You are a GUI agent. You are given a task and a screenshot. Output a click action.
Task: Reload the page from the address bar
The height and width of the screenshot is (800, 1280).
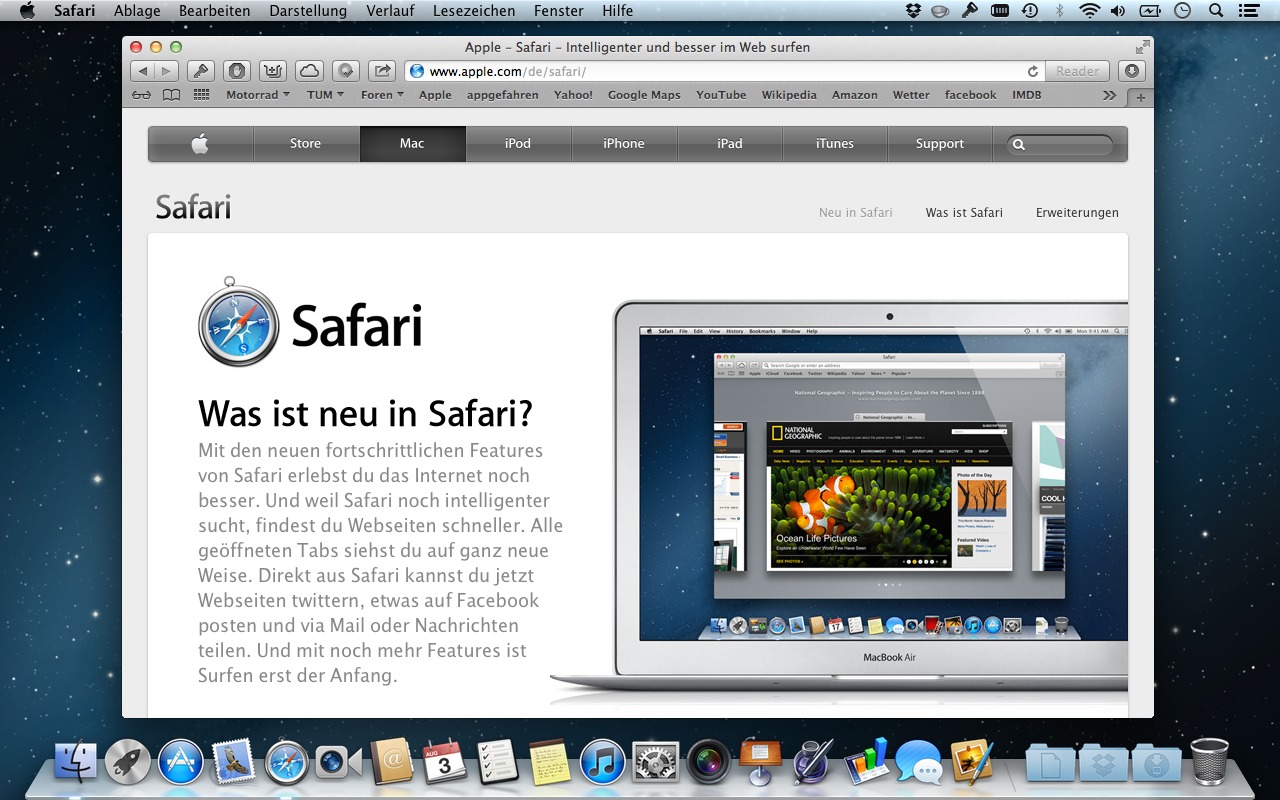[x=1034, y=71]
